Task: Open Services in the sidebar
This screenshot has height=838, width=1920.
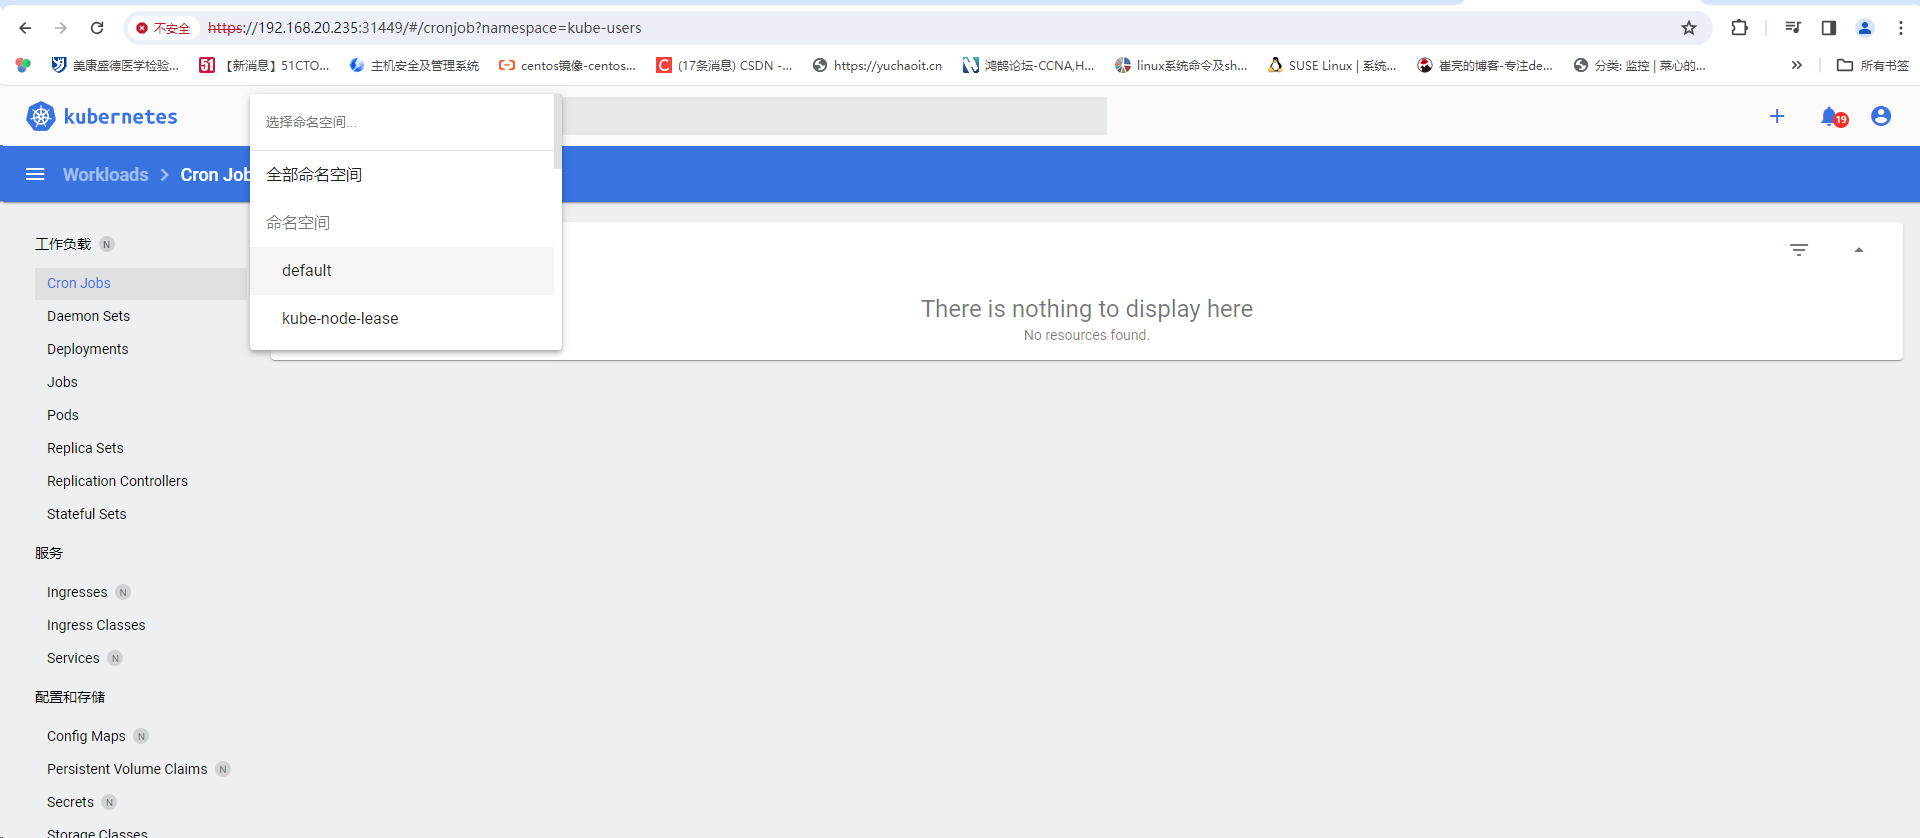Action: tap(73, 658)
